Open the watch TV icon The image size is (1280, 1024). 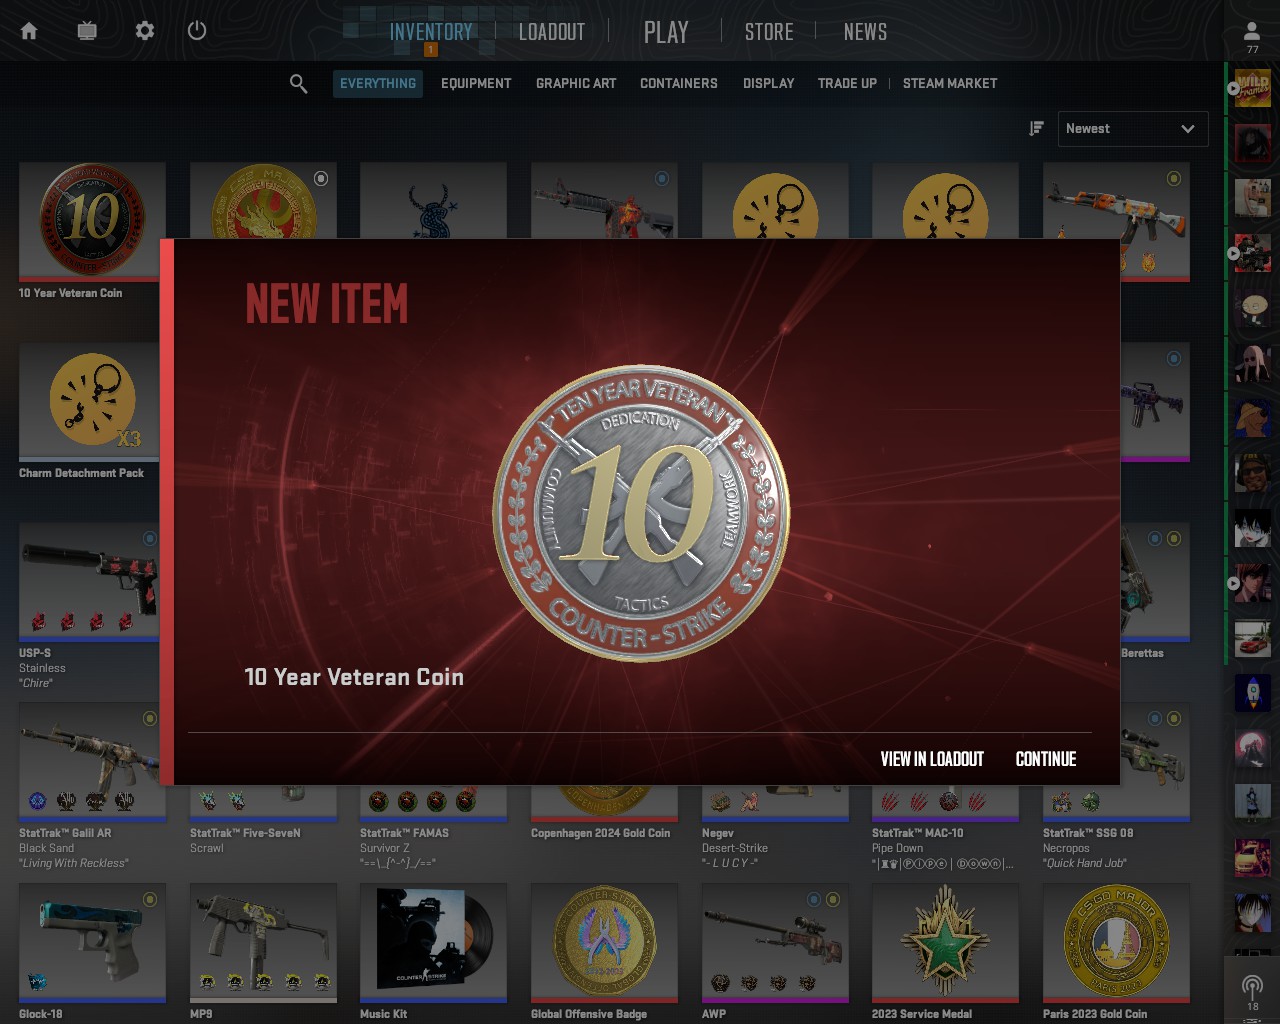point(87,31)
